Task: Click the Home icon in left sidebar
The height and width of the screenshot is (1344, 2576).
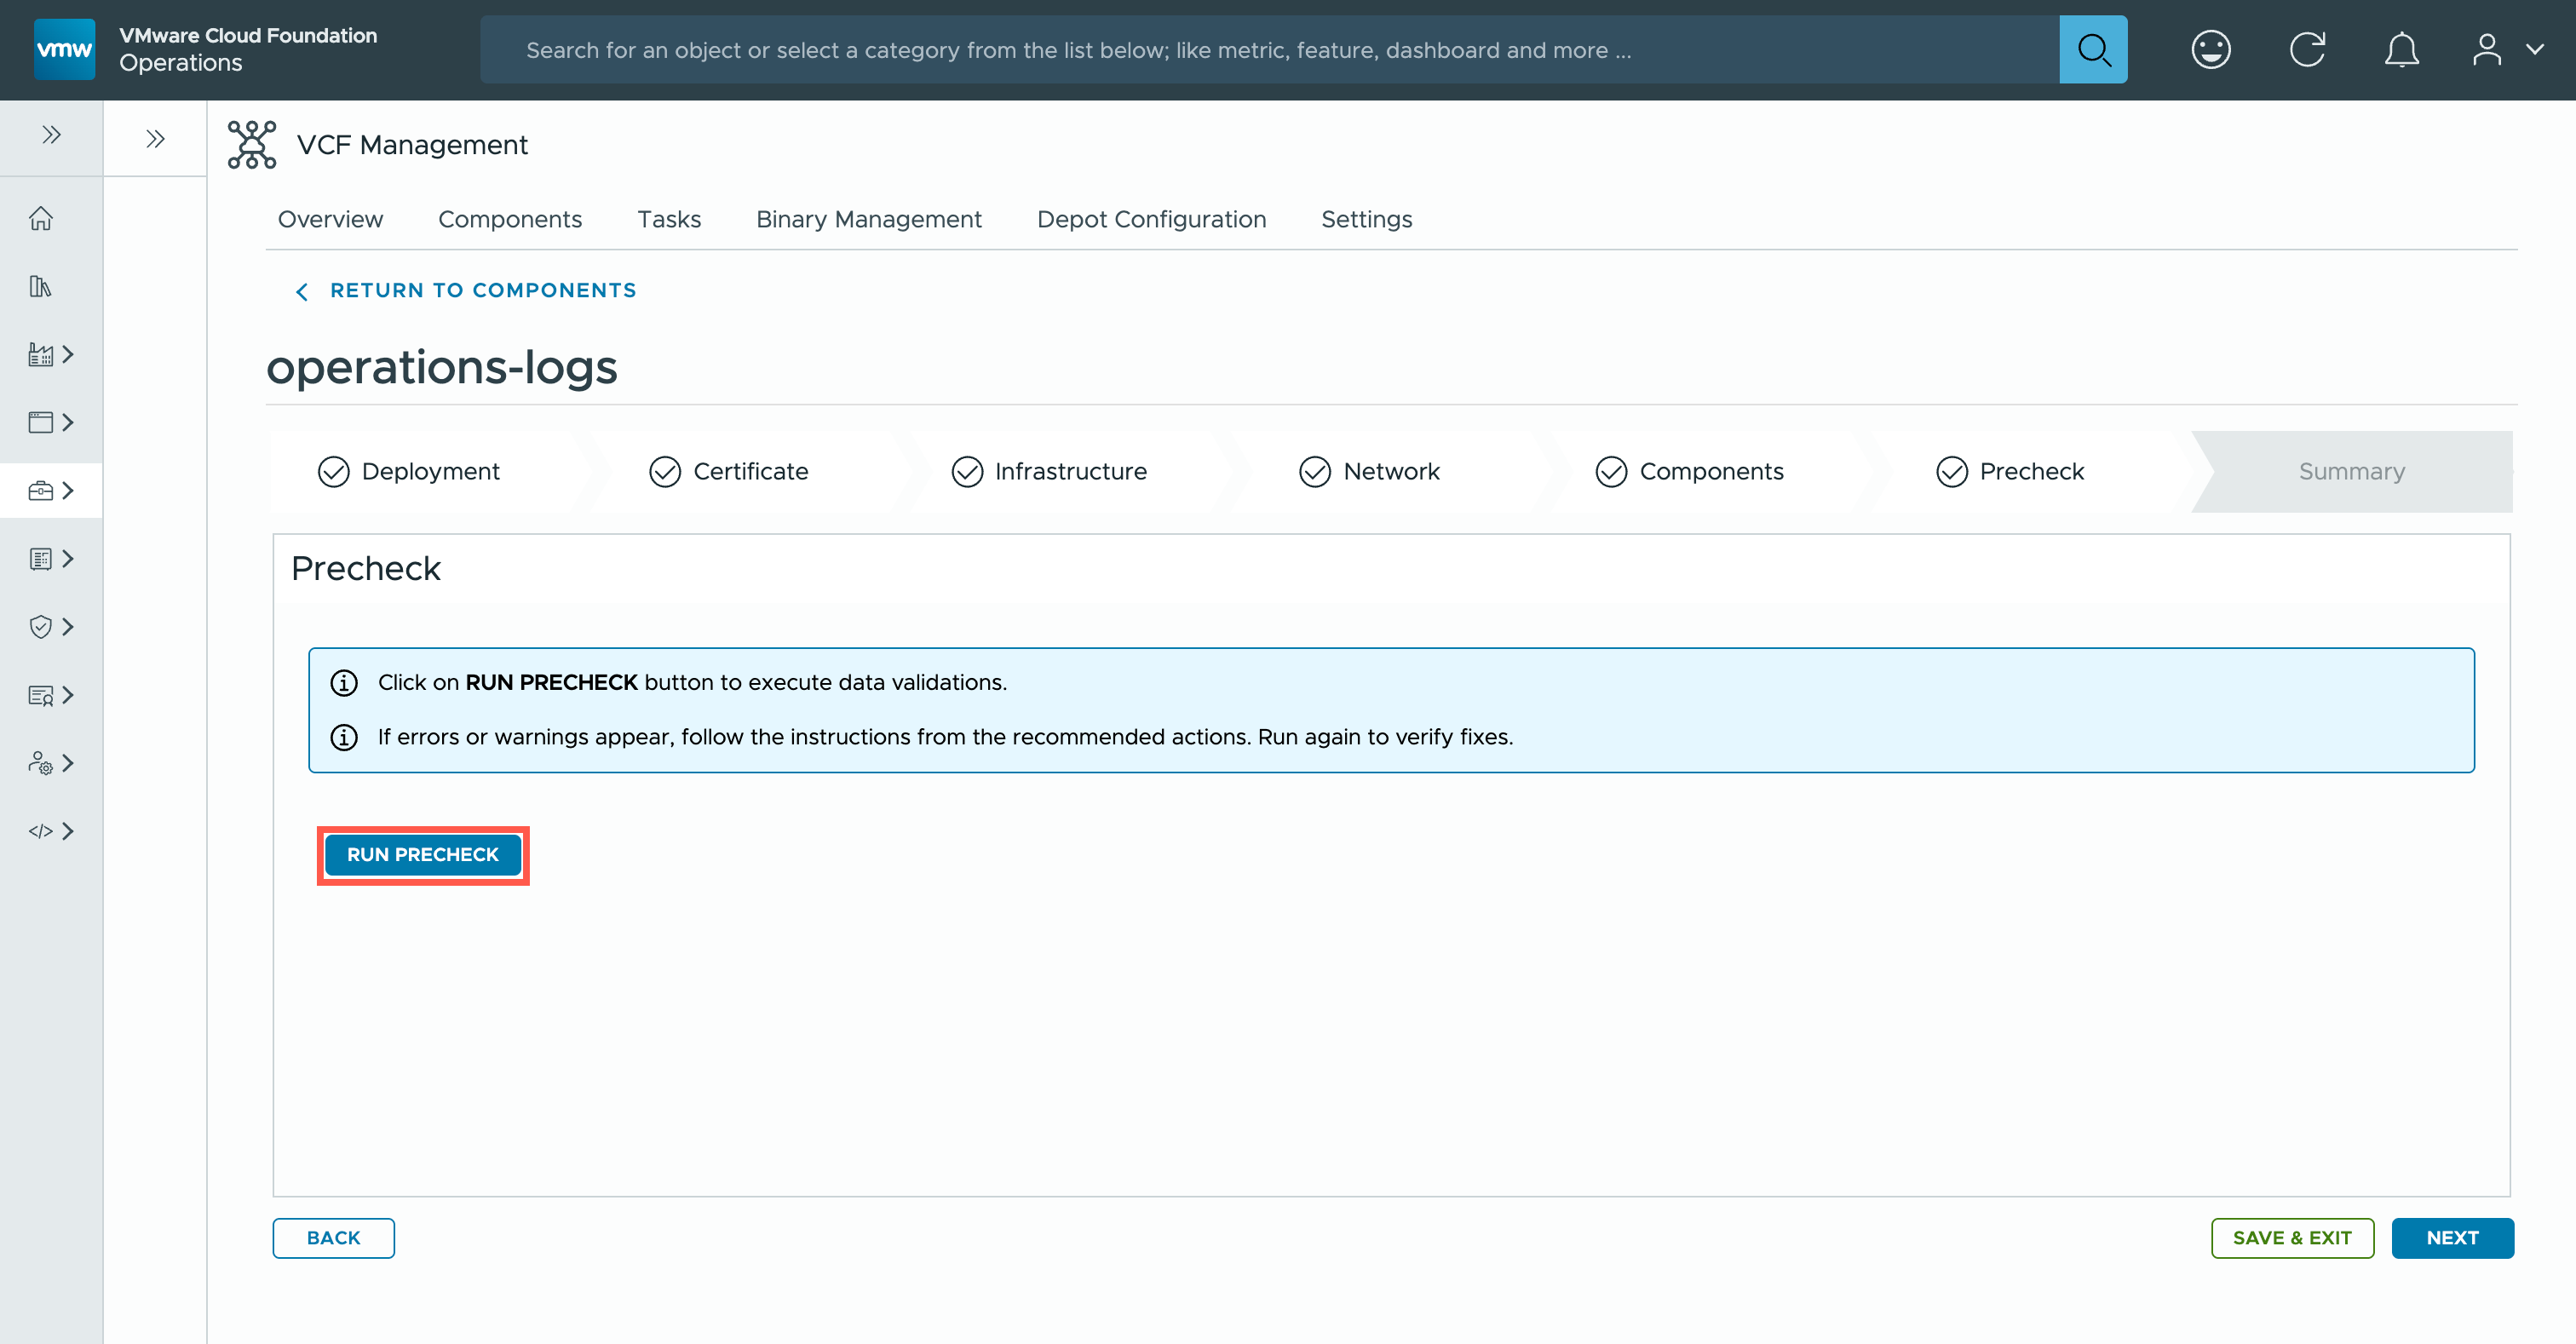Action: [x=41, y=218]
